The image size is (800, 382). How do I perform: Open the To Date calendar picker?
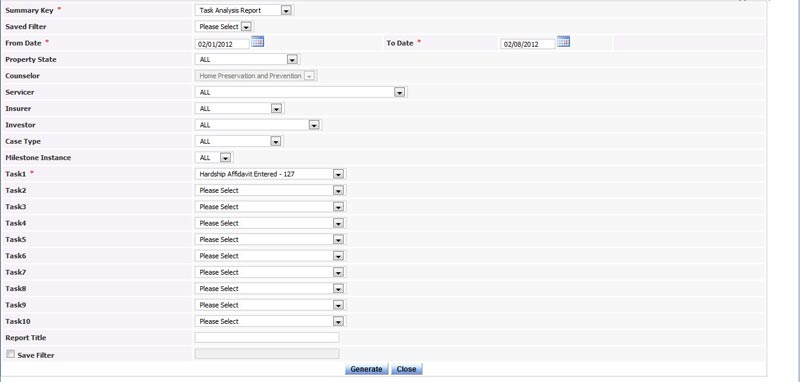point(563,42)
